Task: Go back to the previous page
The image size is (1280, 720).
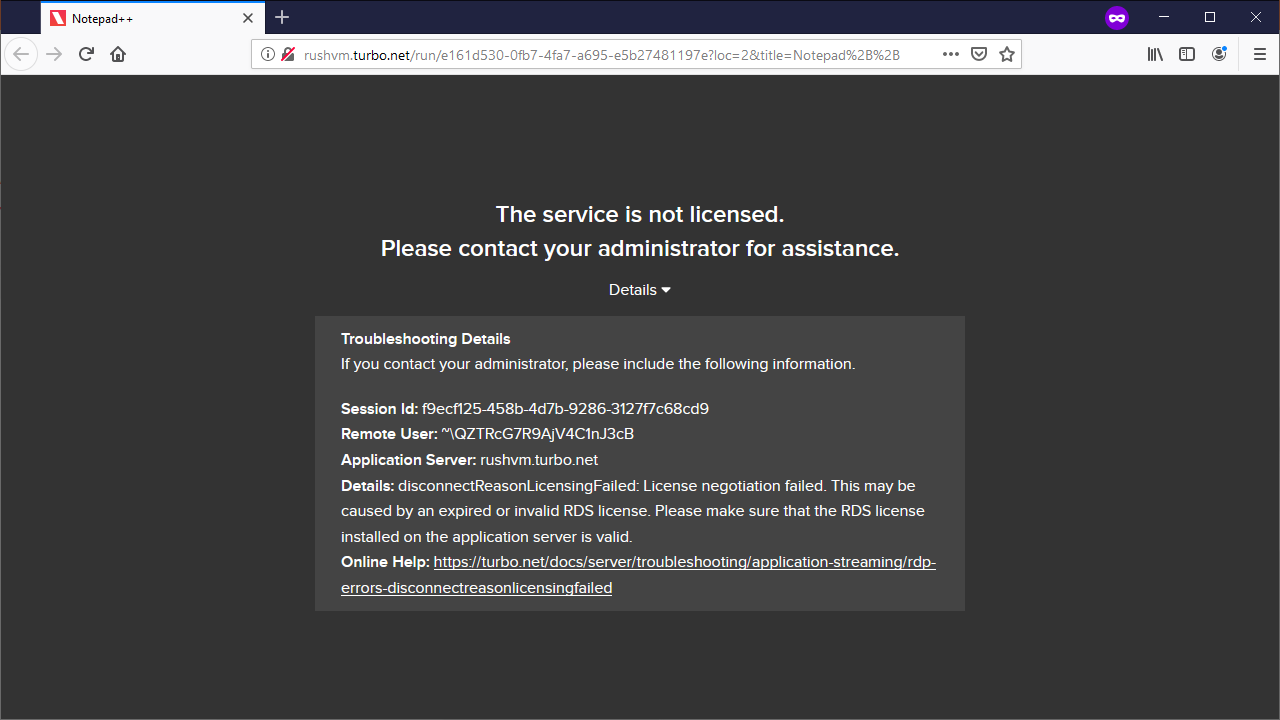Action: 21,54
